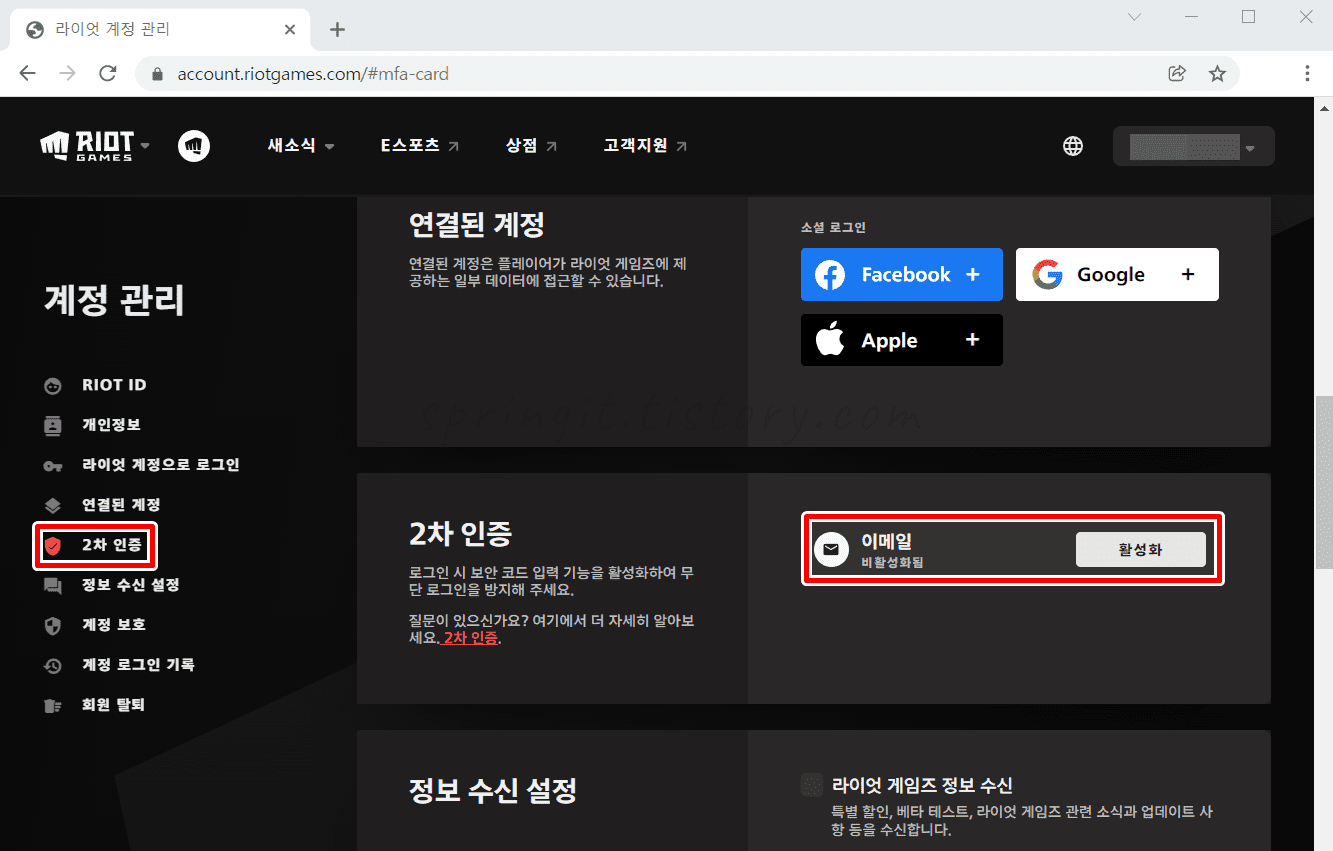Click the layers icon for 연결된 계정
This screenshot has height=851, width=1333.
[53, 506]
